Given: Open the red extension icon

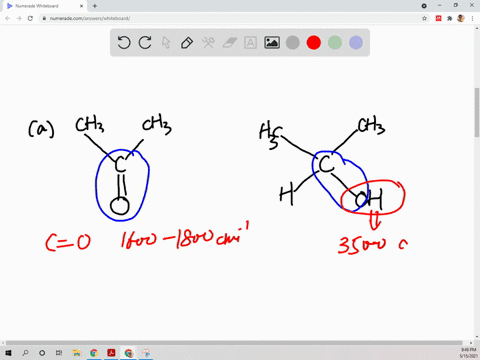Looking at the screenshot, I should tap(438, 18).
